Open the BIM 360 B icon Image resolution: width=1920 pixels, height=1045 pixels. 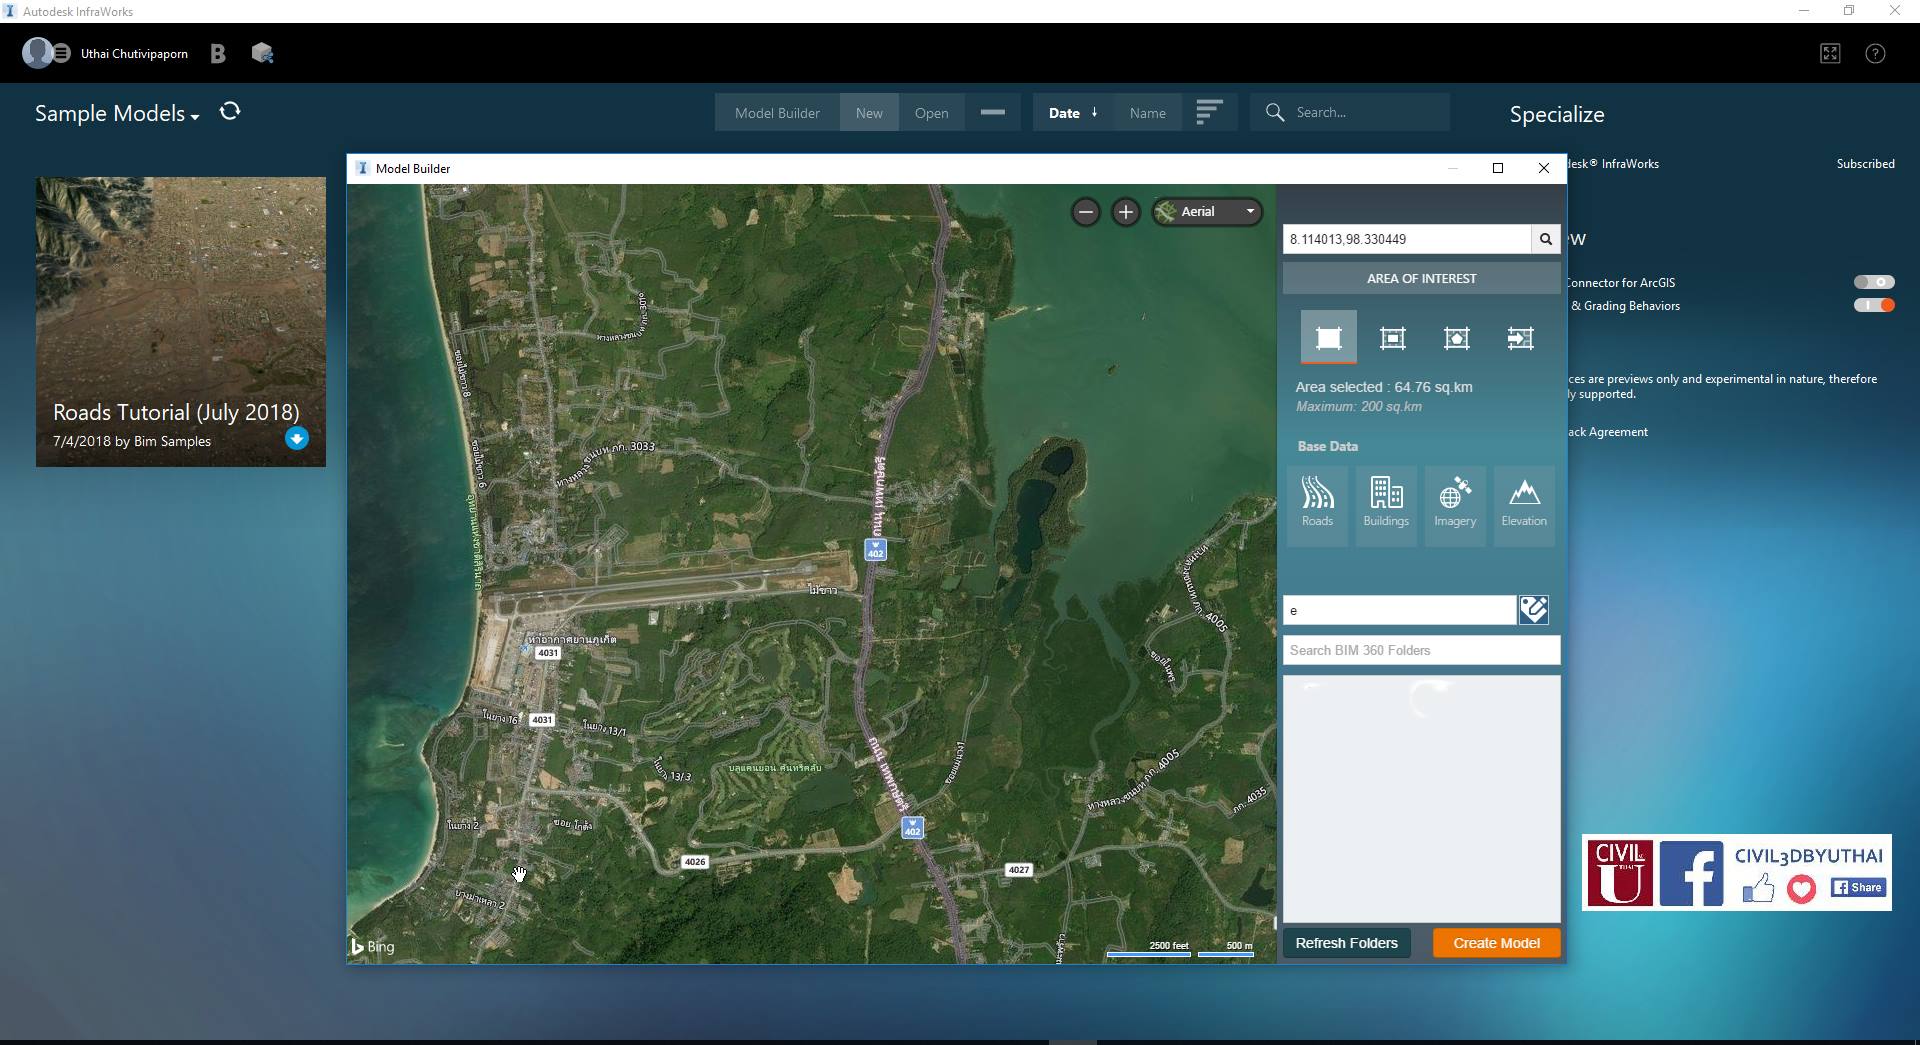coord(218,54)
